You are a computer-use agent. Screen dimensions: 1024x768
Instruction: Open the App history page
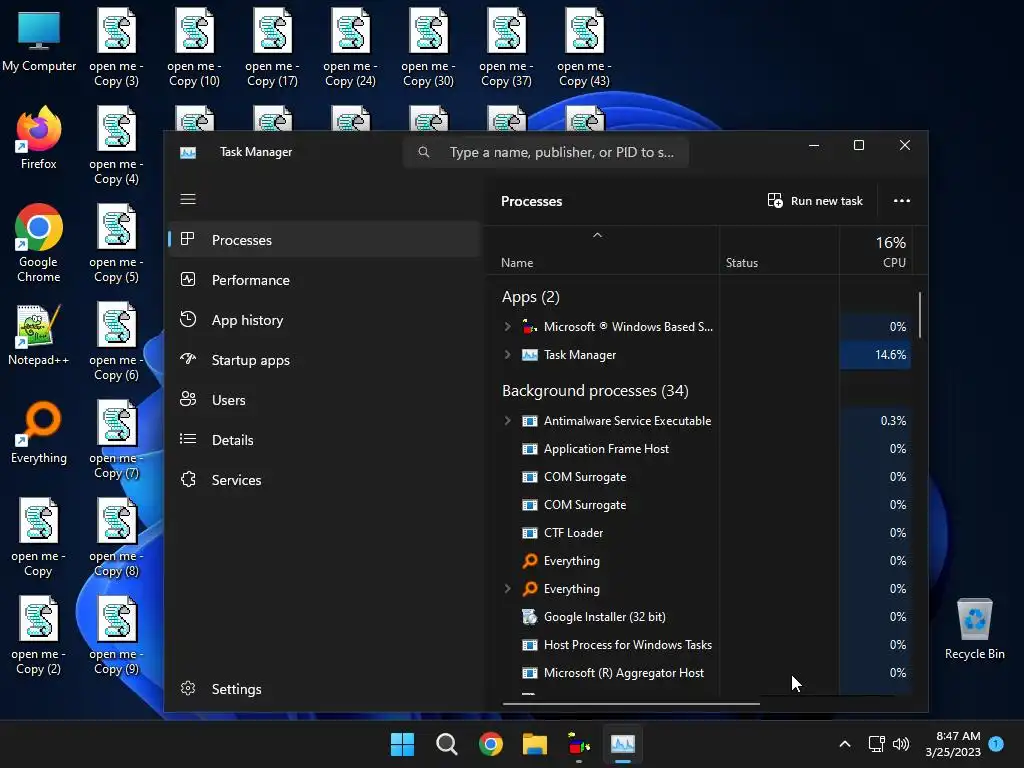[x=247, y=320]
